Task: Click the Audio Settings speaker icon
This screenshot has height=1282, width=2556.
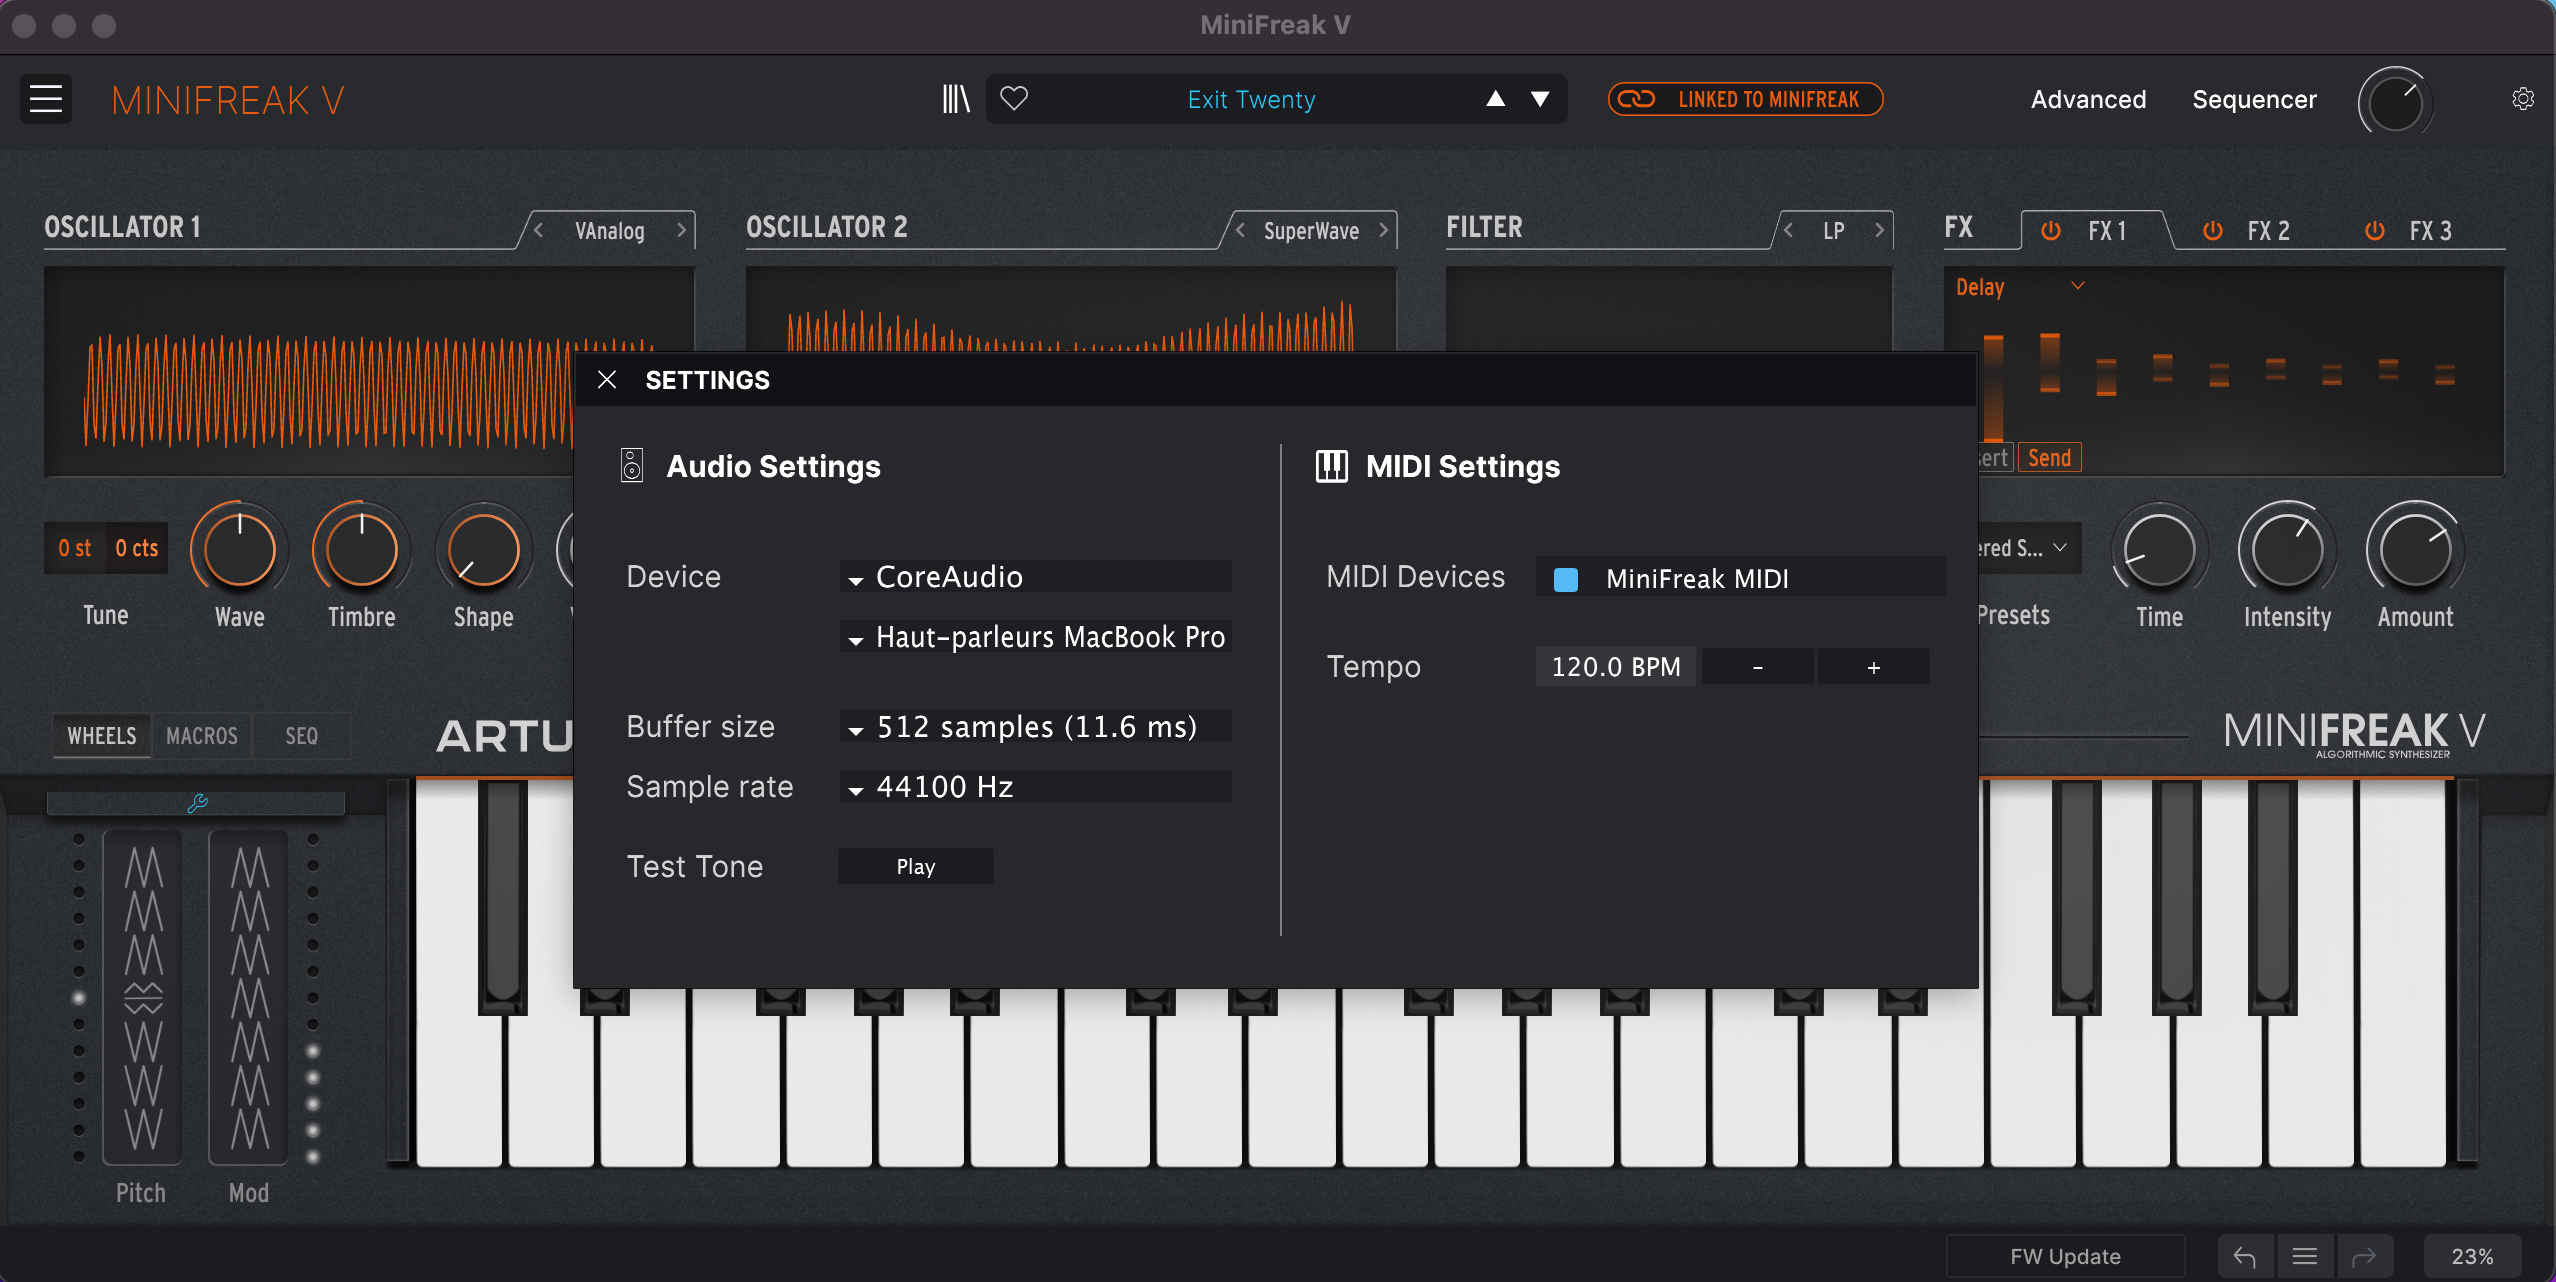Action: pyautogui.click(x=631, y=465)
